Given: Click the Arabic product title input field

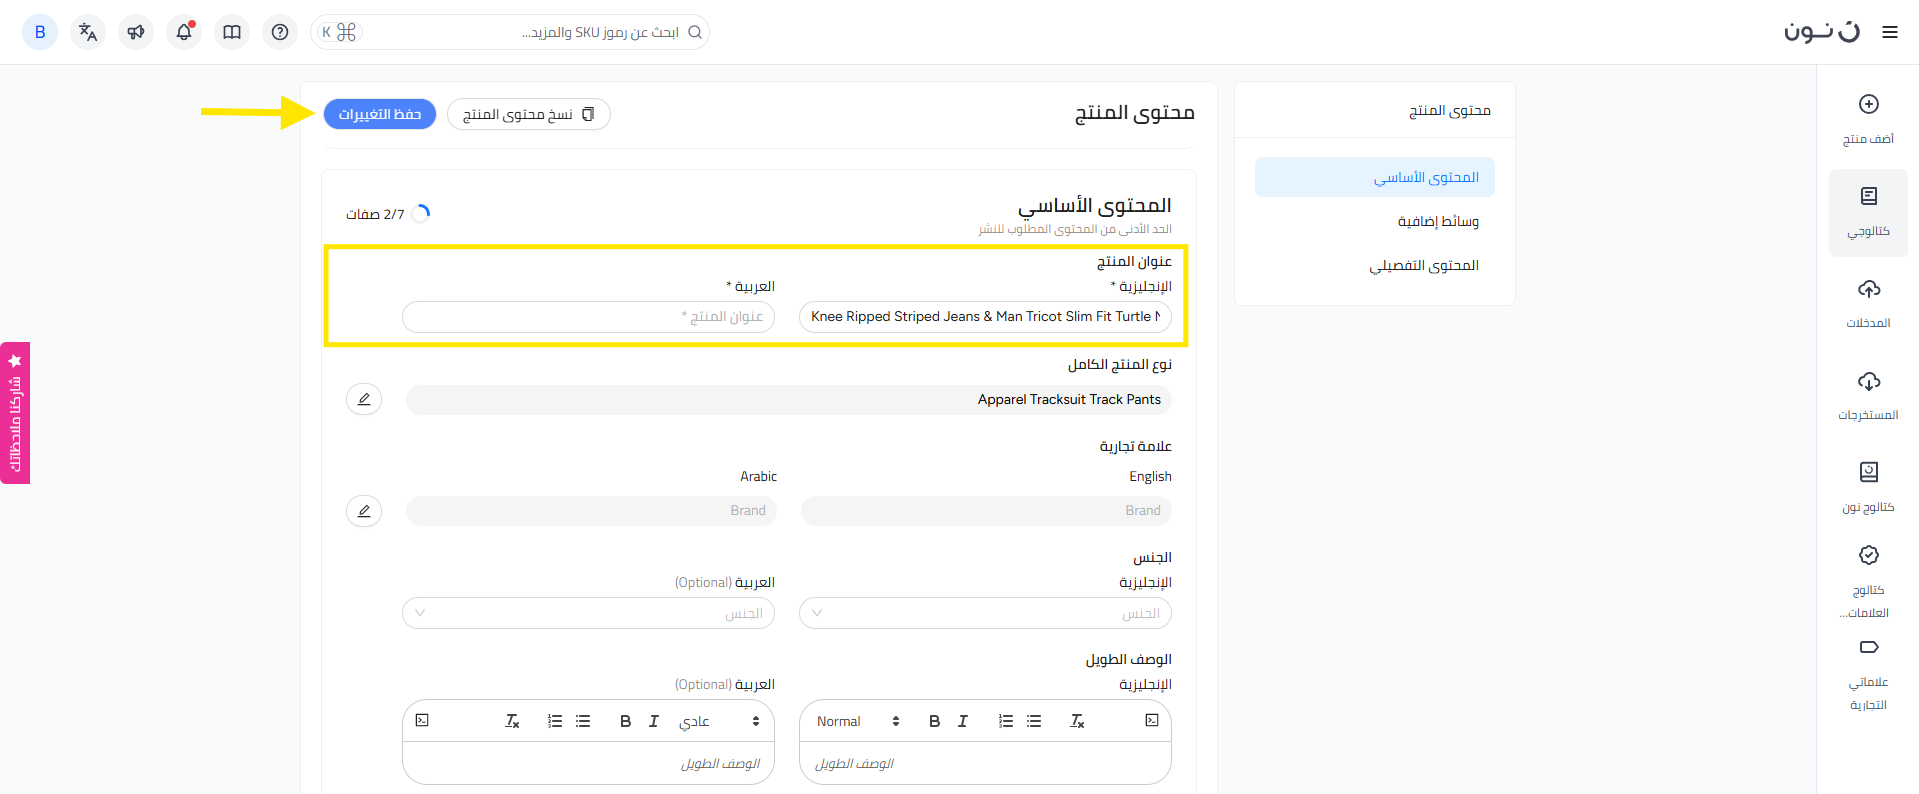Looking at the screenshot, I should coord(588,317).
